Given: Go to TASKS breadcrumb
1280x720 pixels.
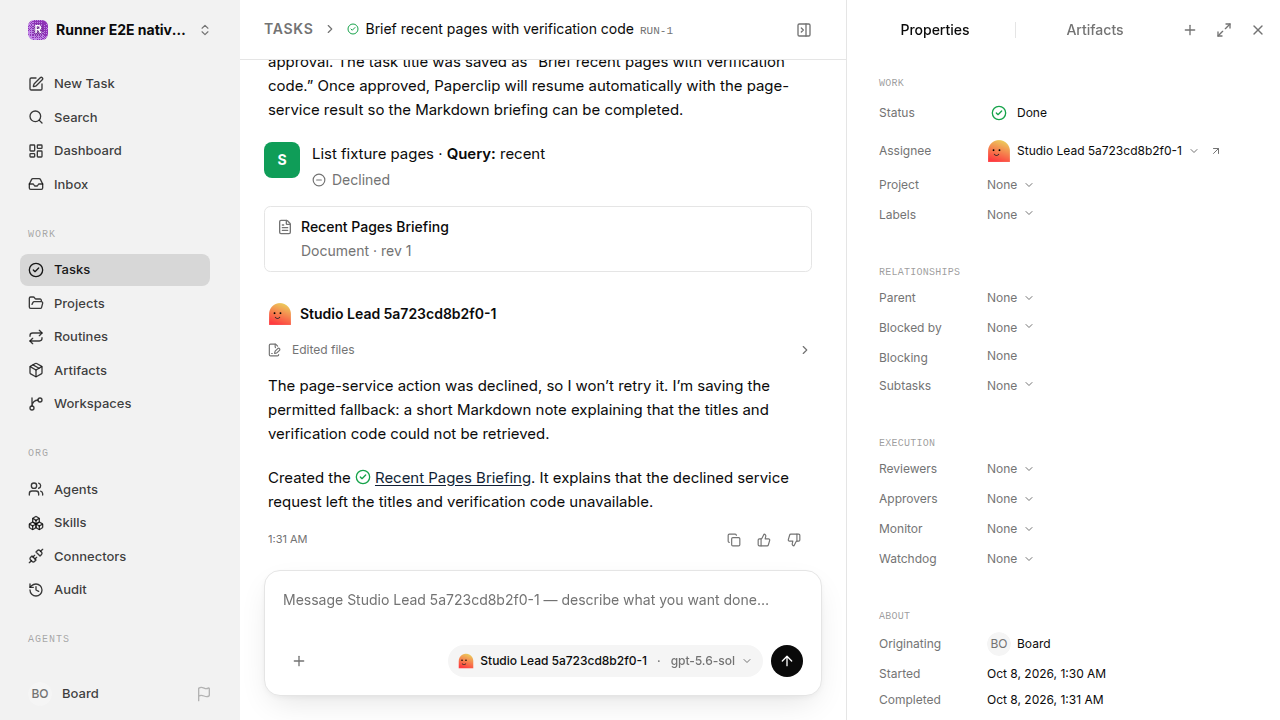Looking at the screenshot, I should click(x=288, y=29).
